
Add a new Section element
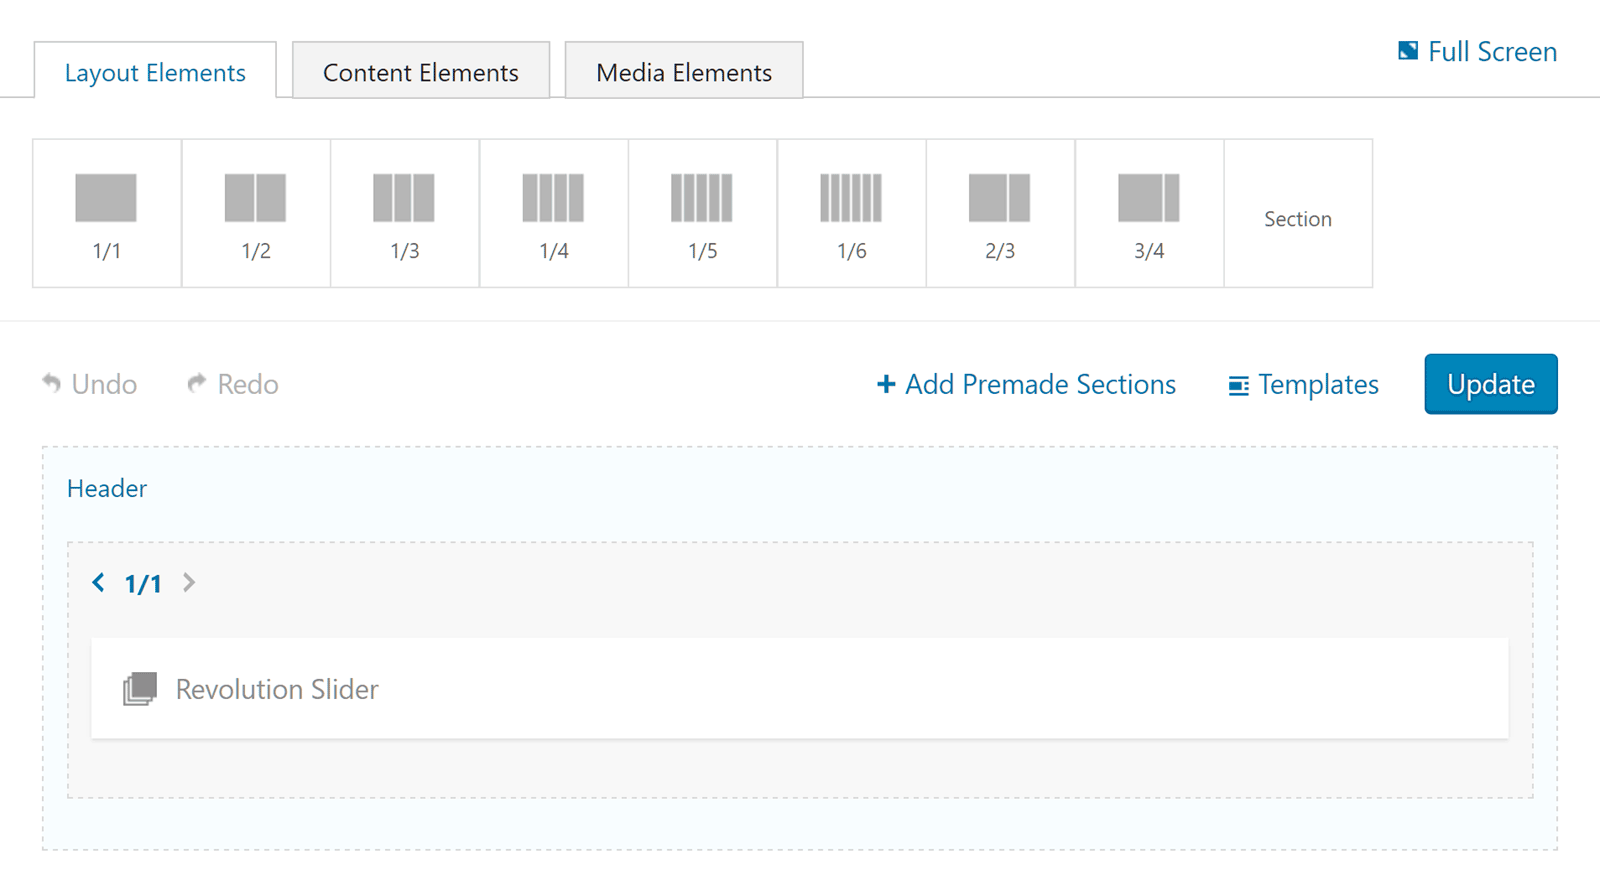pos(1297,213)
